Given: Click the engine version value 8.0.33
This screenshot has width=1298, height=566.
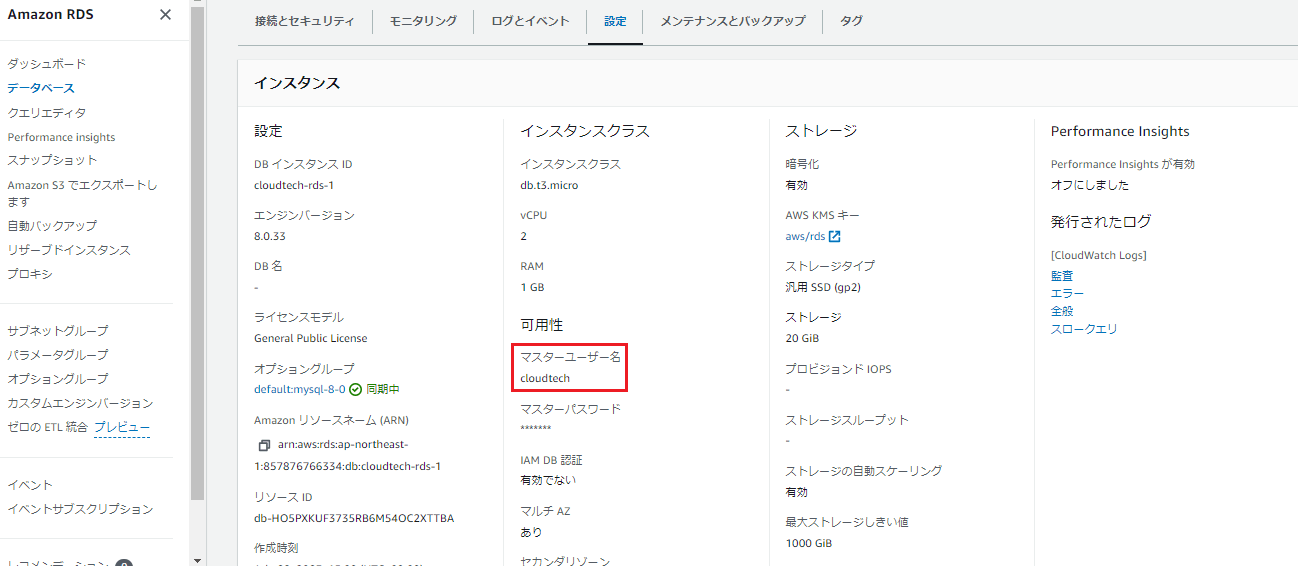Looking at the screenshot, I should click(x=270, y=236).
